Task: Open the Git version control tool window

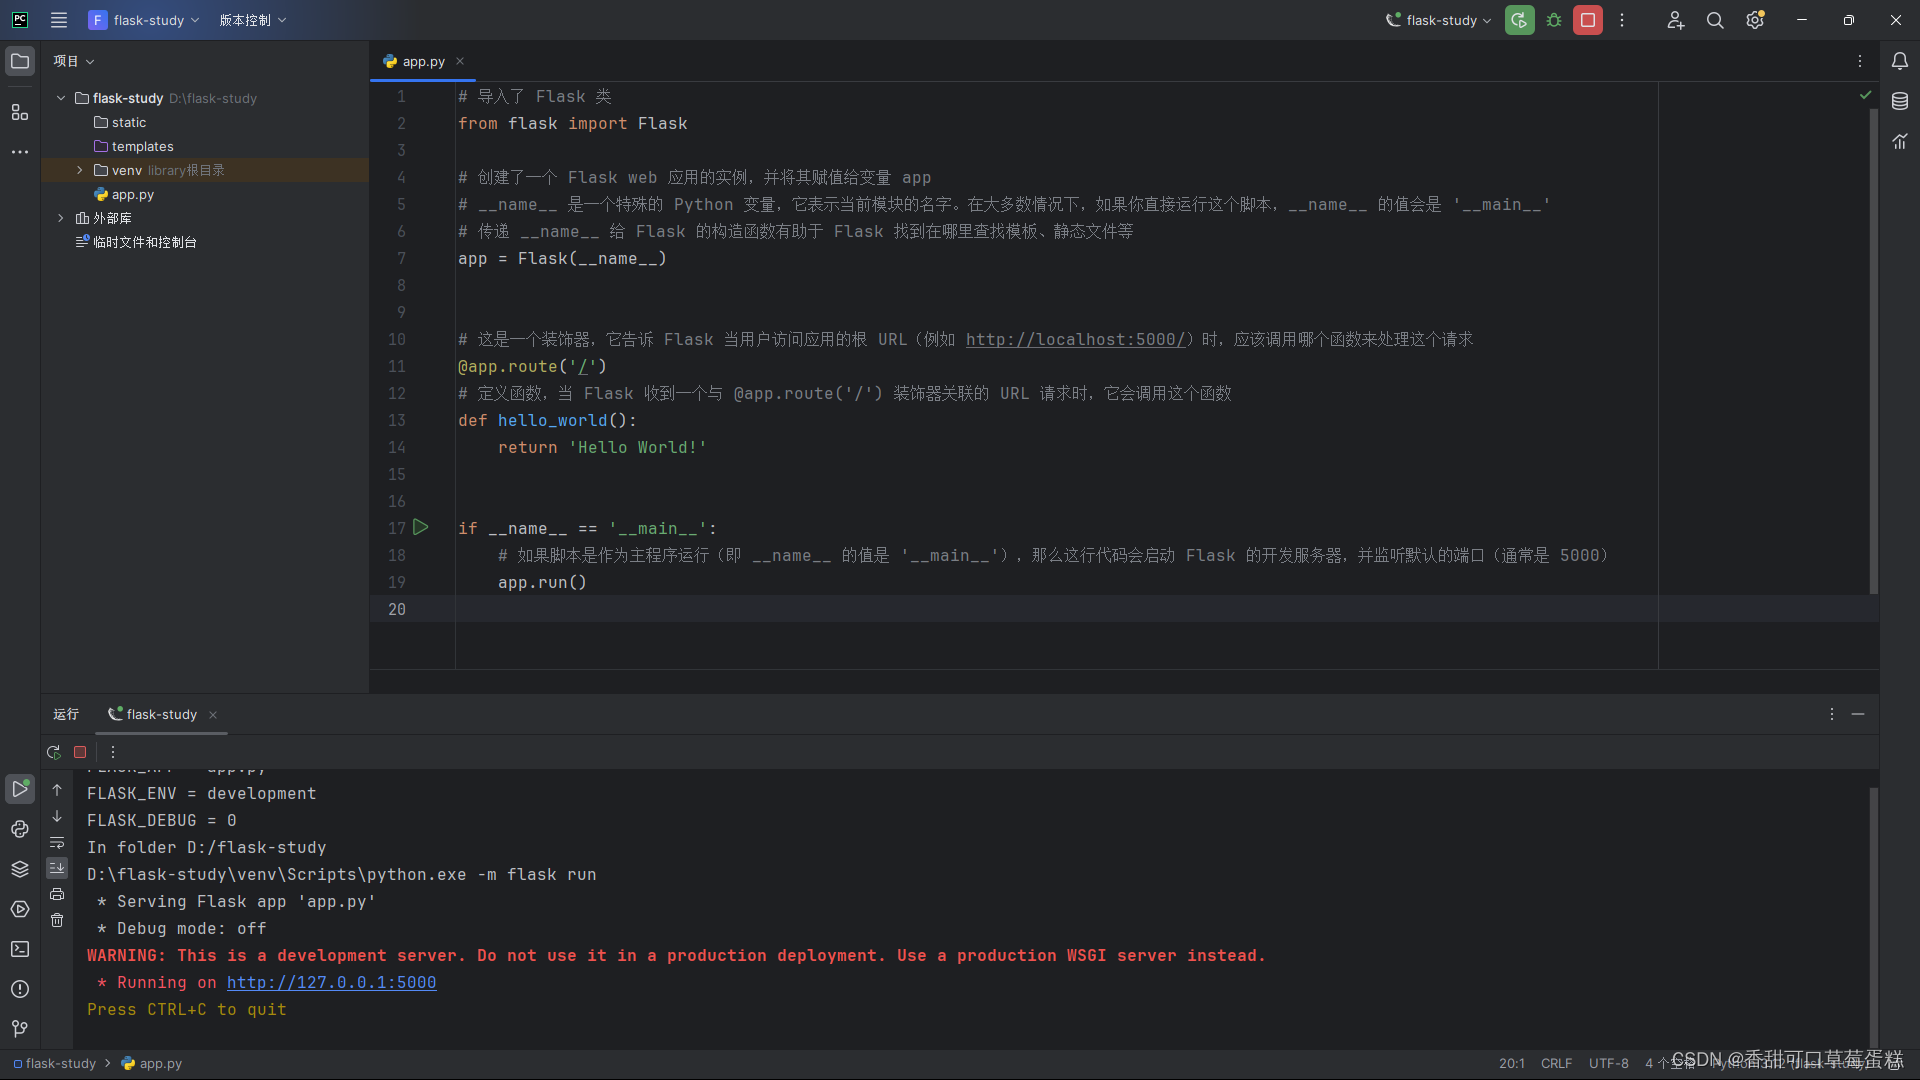Action: (x=20, y=1029)
